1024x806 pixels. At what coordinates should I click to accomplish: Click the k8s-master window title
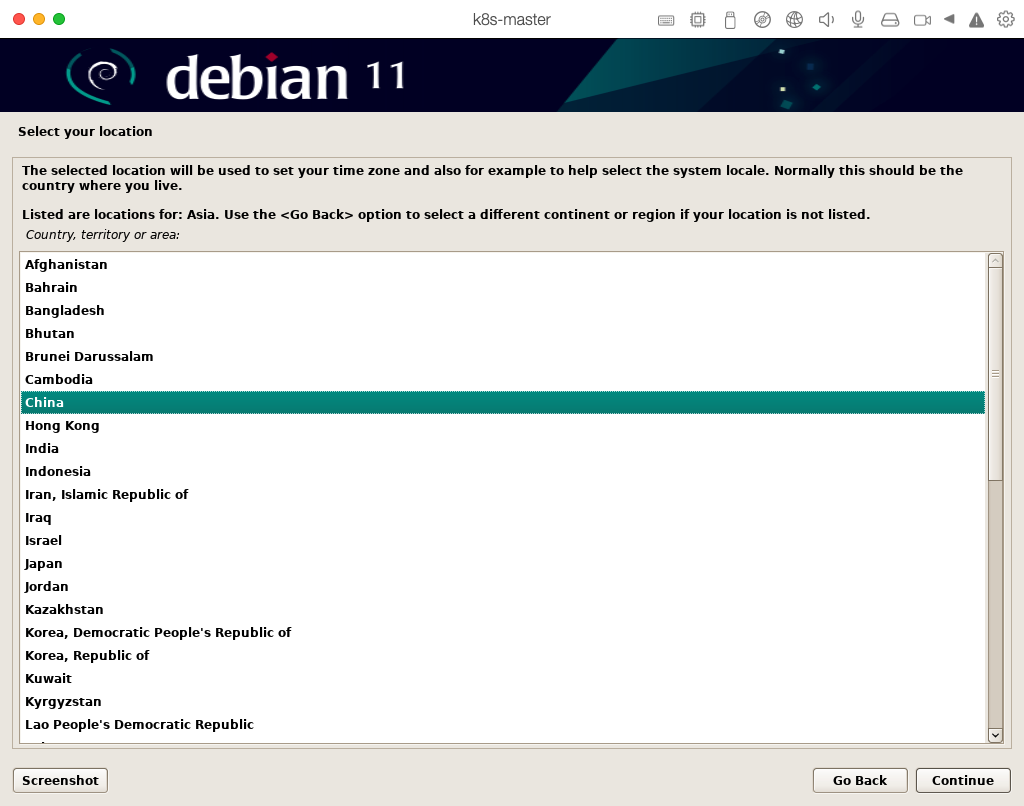(x=511, y=20)
